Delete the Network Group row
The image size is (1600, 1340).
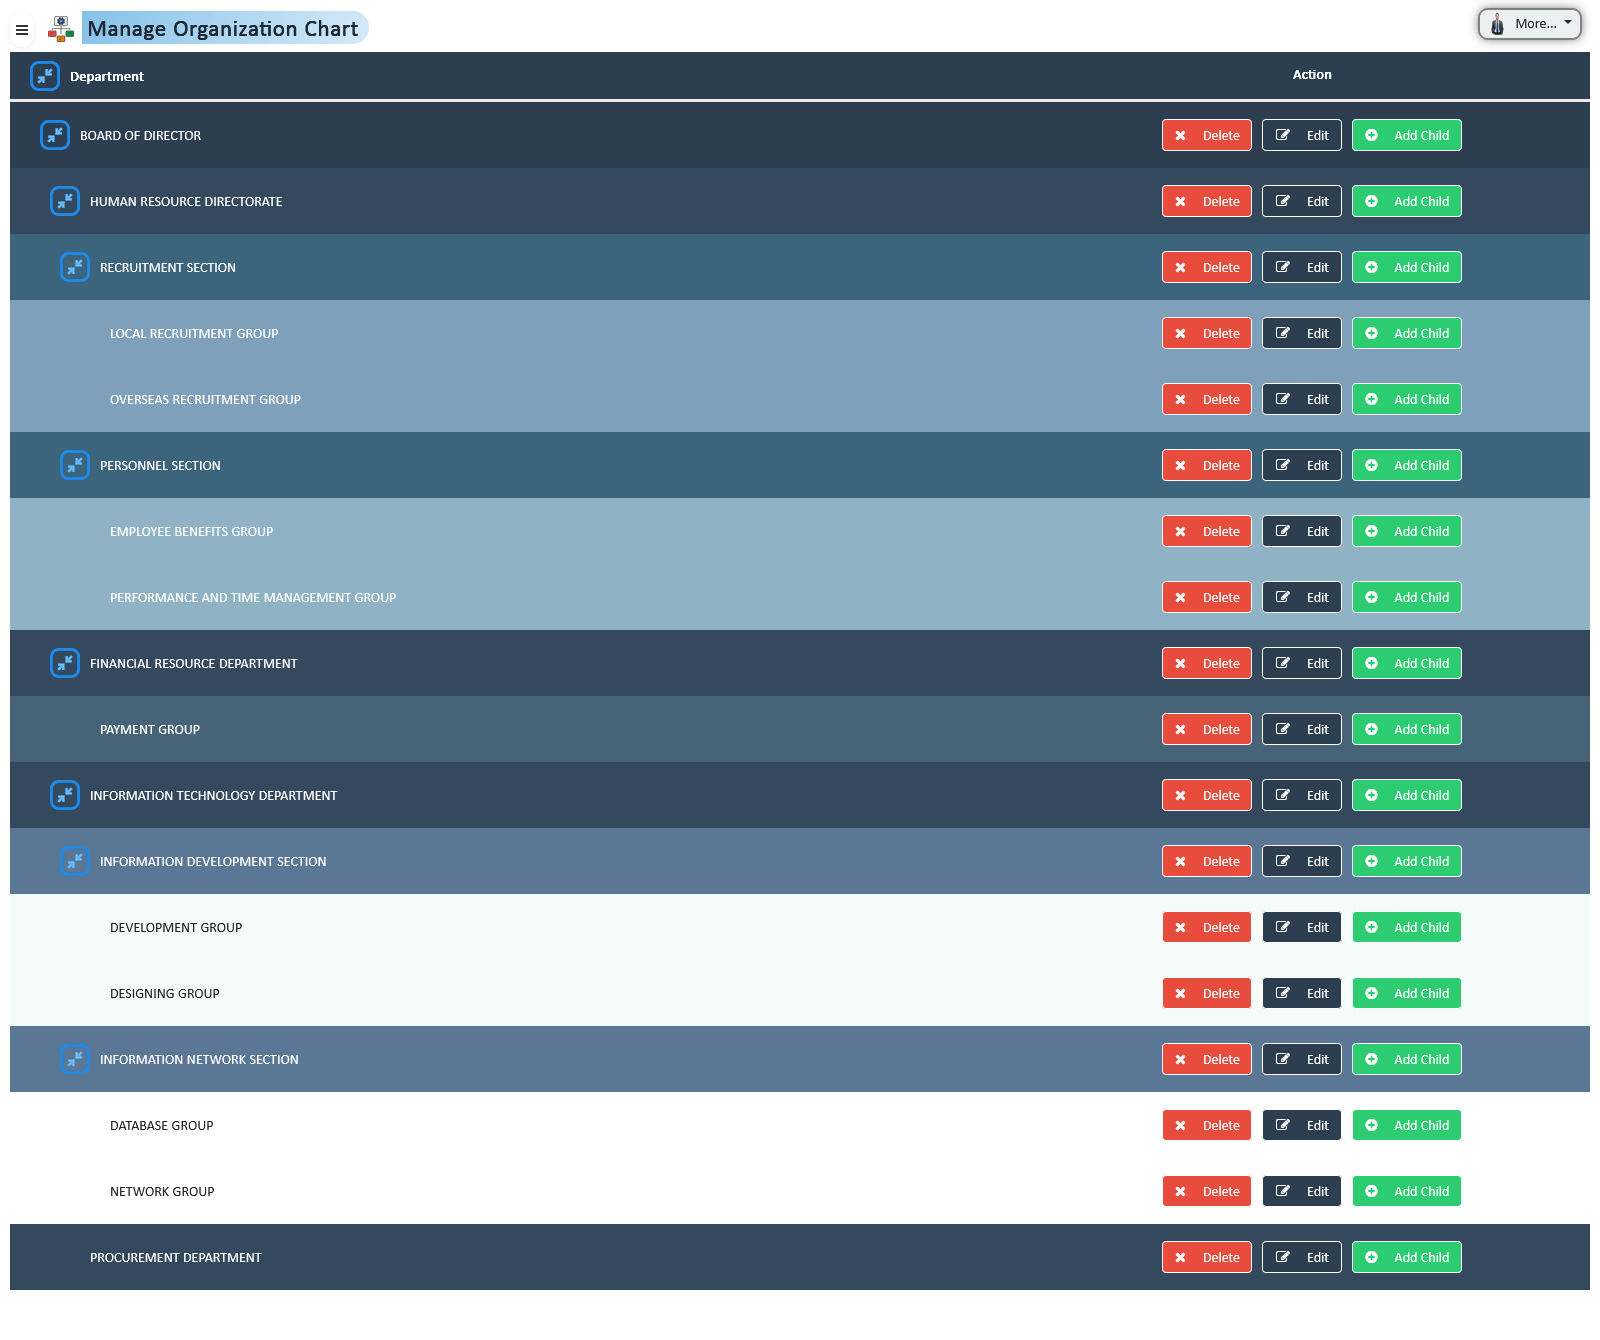pyautogui.click(x=1206, y=1191)
